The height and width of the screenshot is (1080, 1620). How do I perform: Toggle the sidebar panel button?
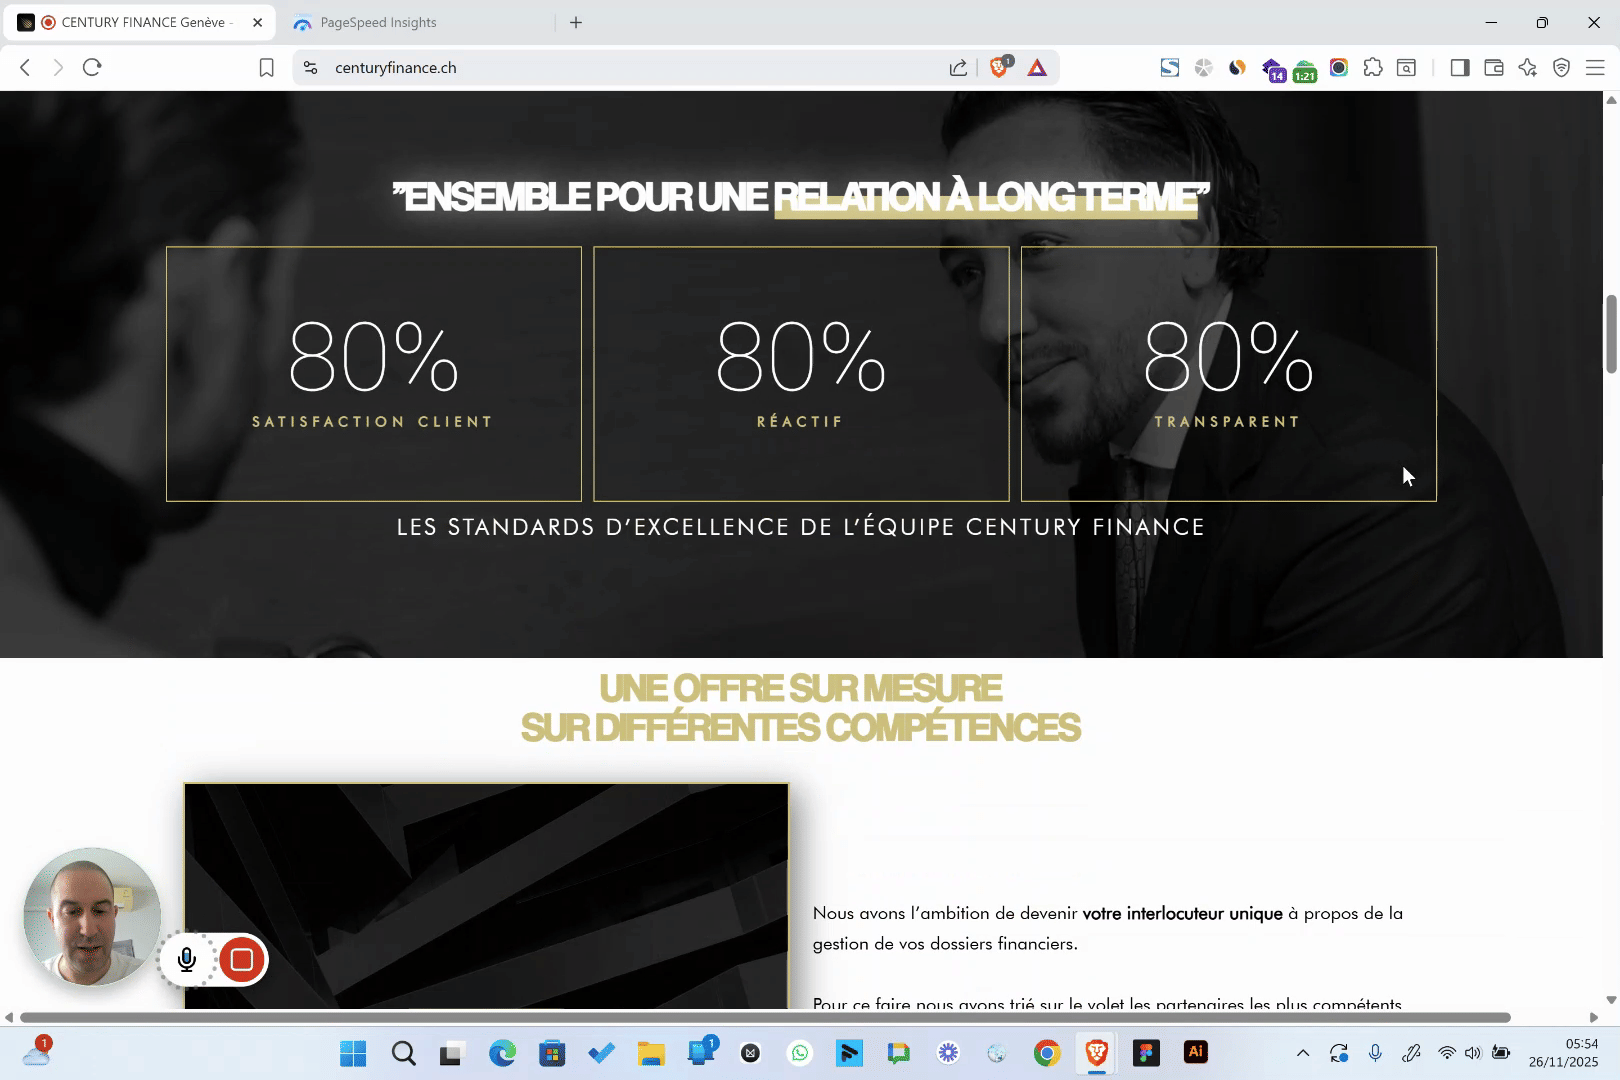(x=1459, y=67)
